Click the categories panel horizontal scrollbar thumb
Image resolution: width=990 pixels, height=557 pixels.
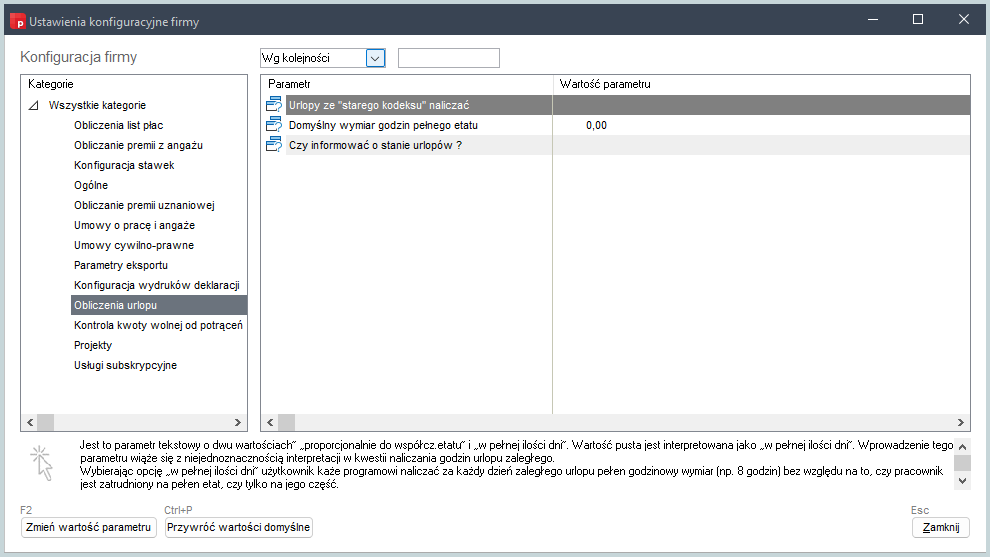click(45, 422)
